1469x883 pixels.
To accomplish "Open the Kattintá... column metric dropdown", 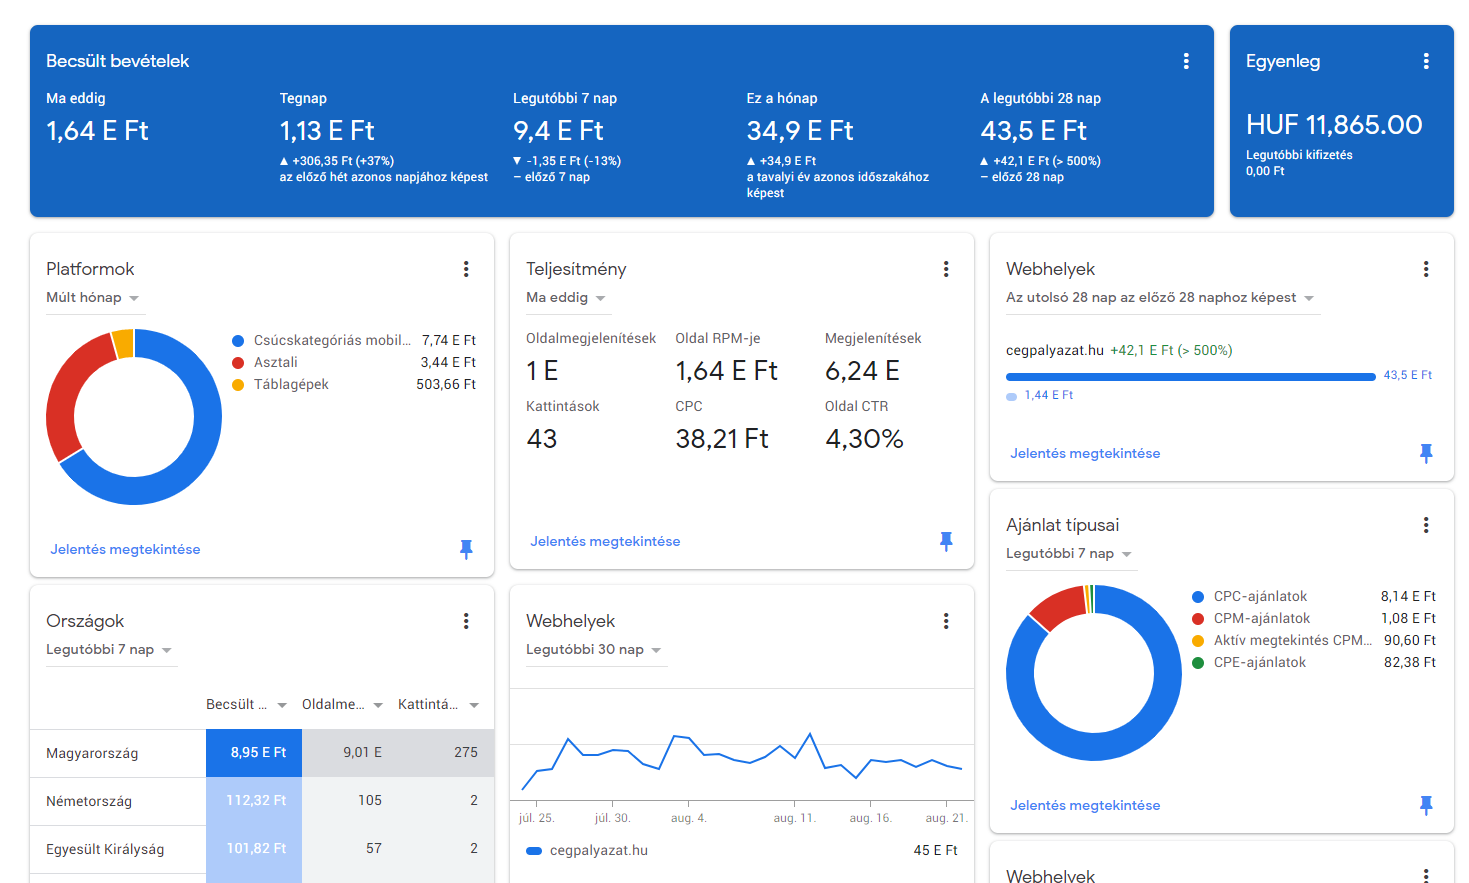I will click(439, 705).
